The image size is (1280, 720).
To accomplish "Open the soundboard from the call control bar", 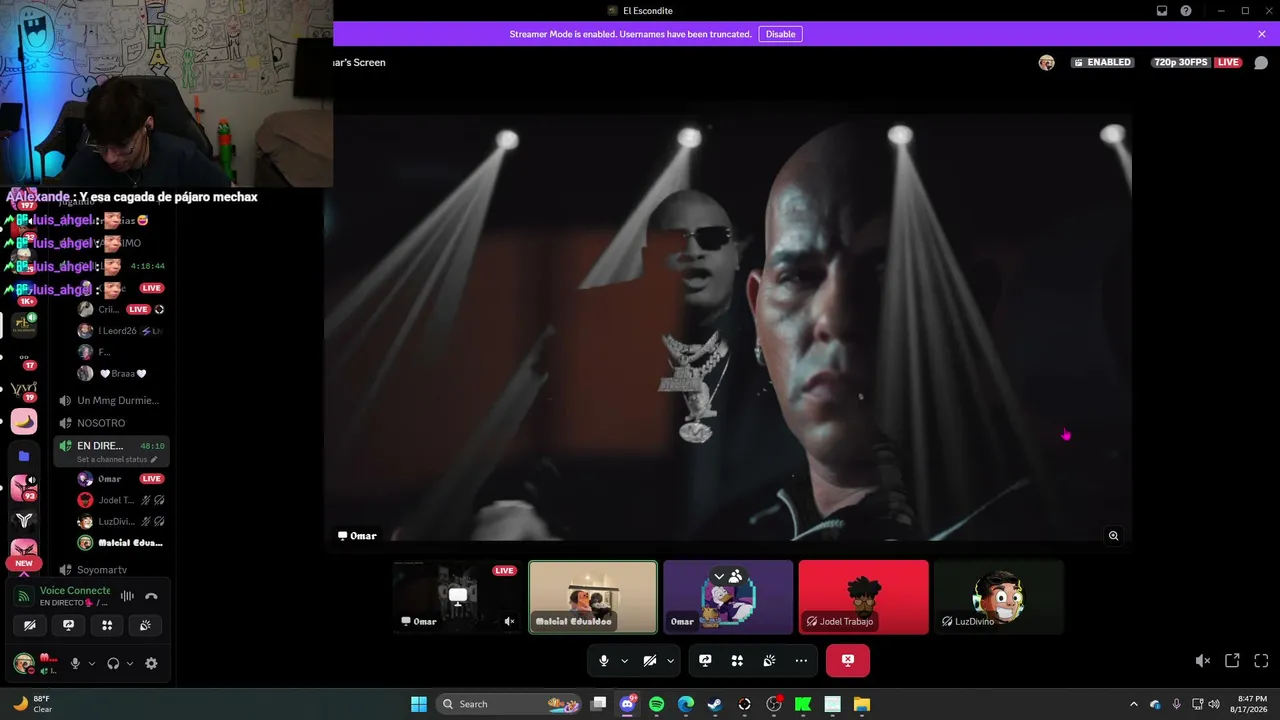I will click(x=769, y=661).
